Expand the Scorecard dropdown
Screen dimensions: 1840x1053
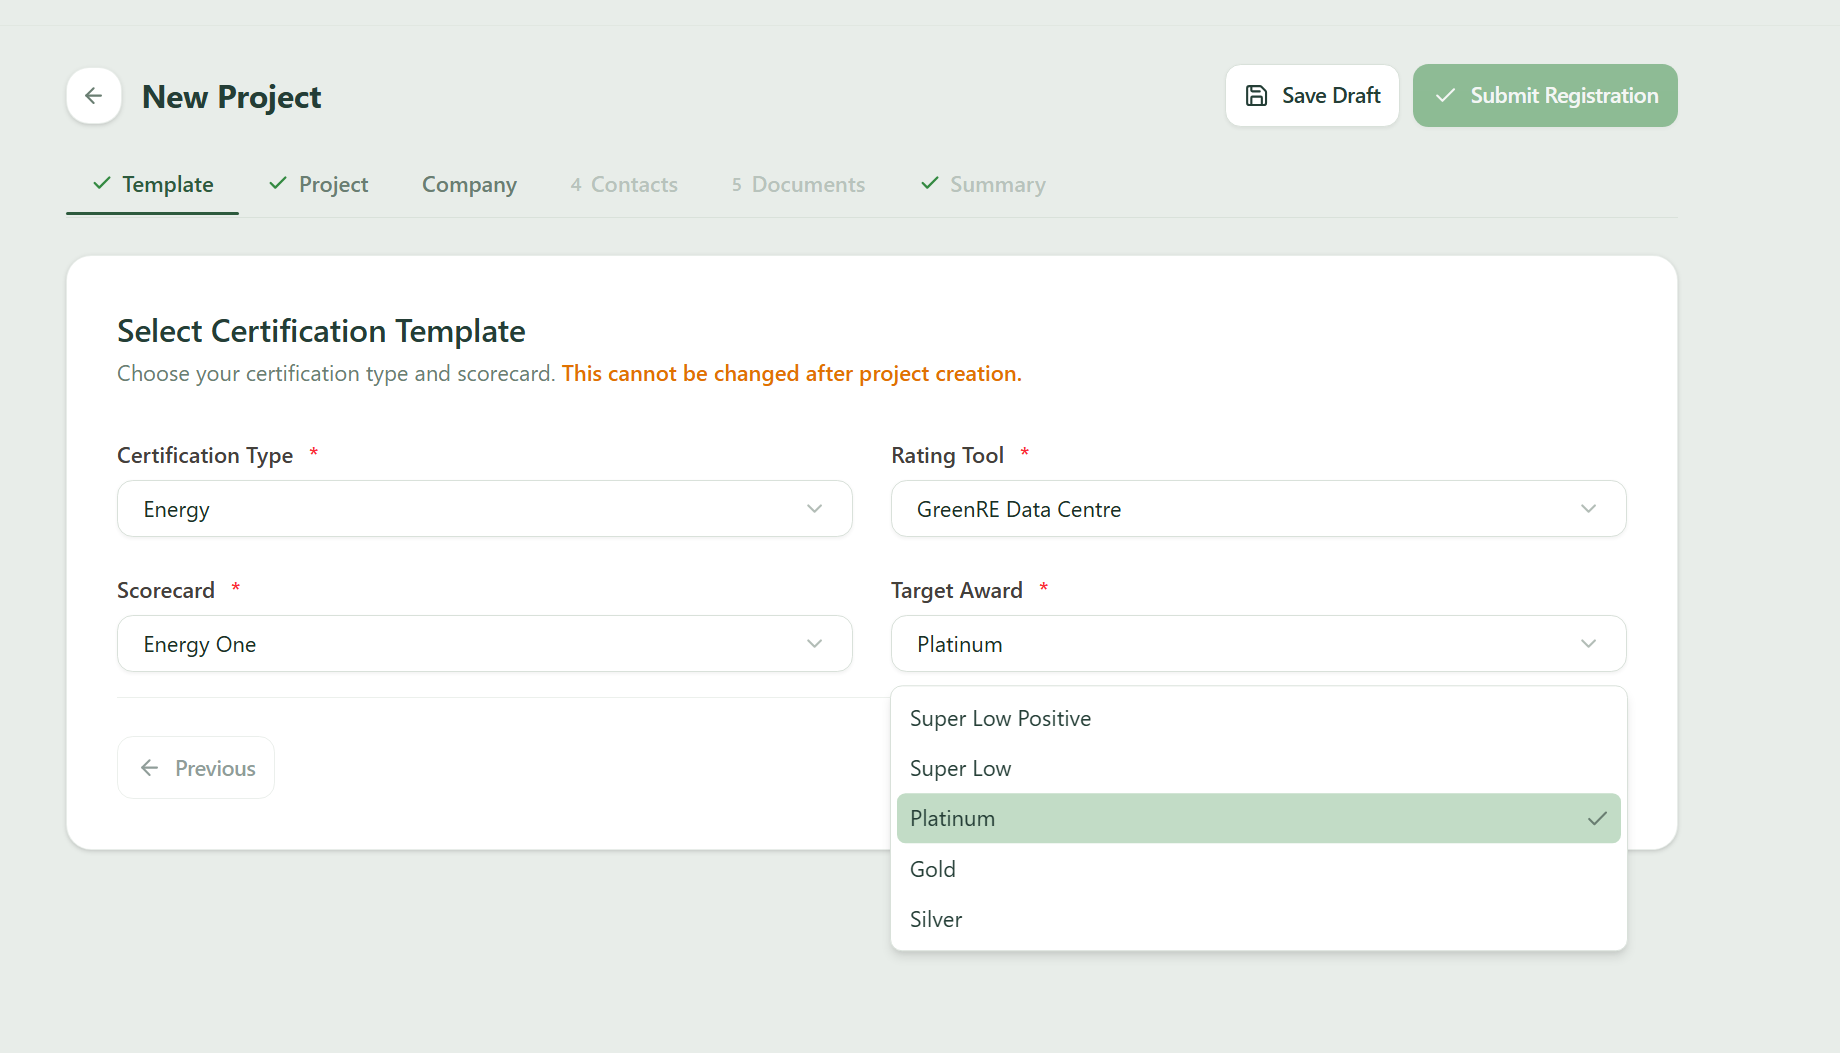pos(485,644)
